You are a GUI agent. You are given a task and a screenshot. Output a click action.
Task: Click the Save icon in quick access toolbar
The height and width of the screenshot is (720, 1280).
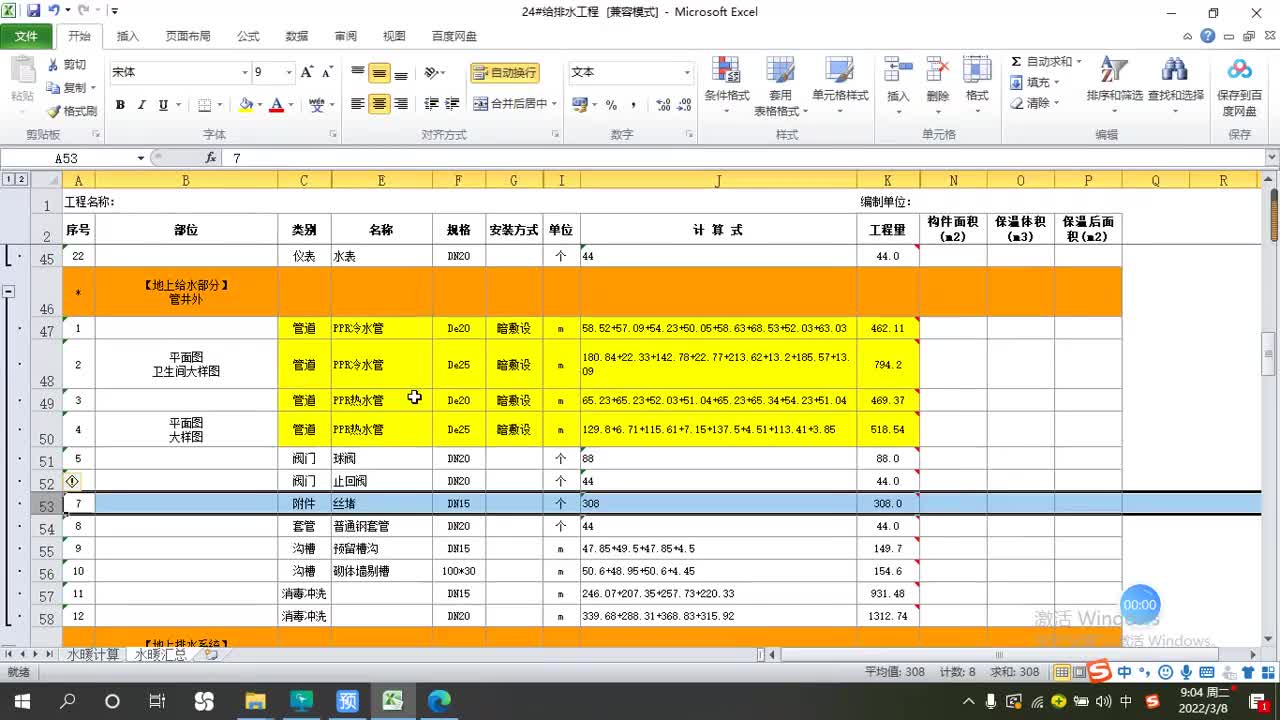pos(34,11)
